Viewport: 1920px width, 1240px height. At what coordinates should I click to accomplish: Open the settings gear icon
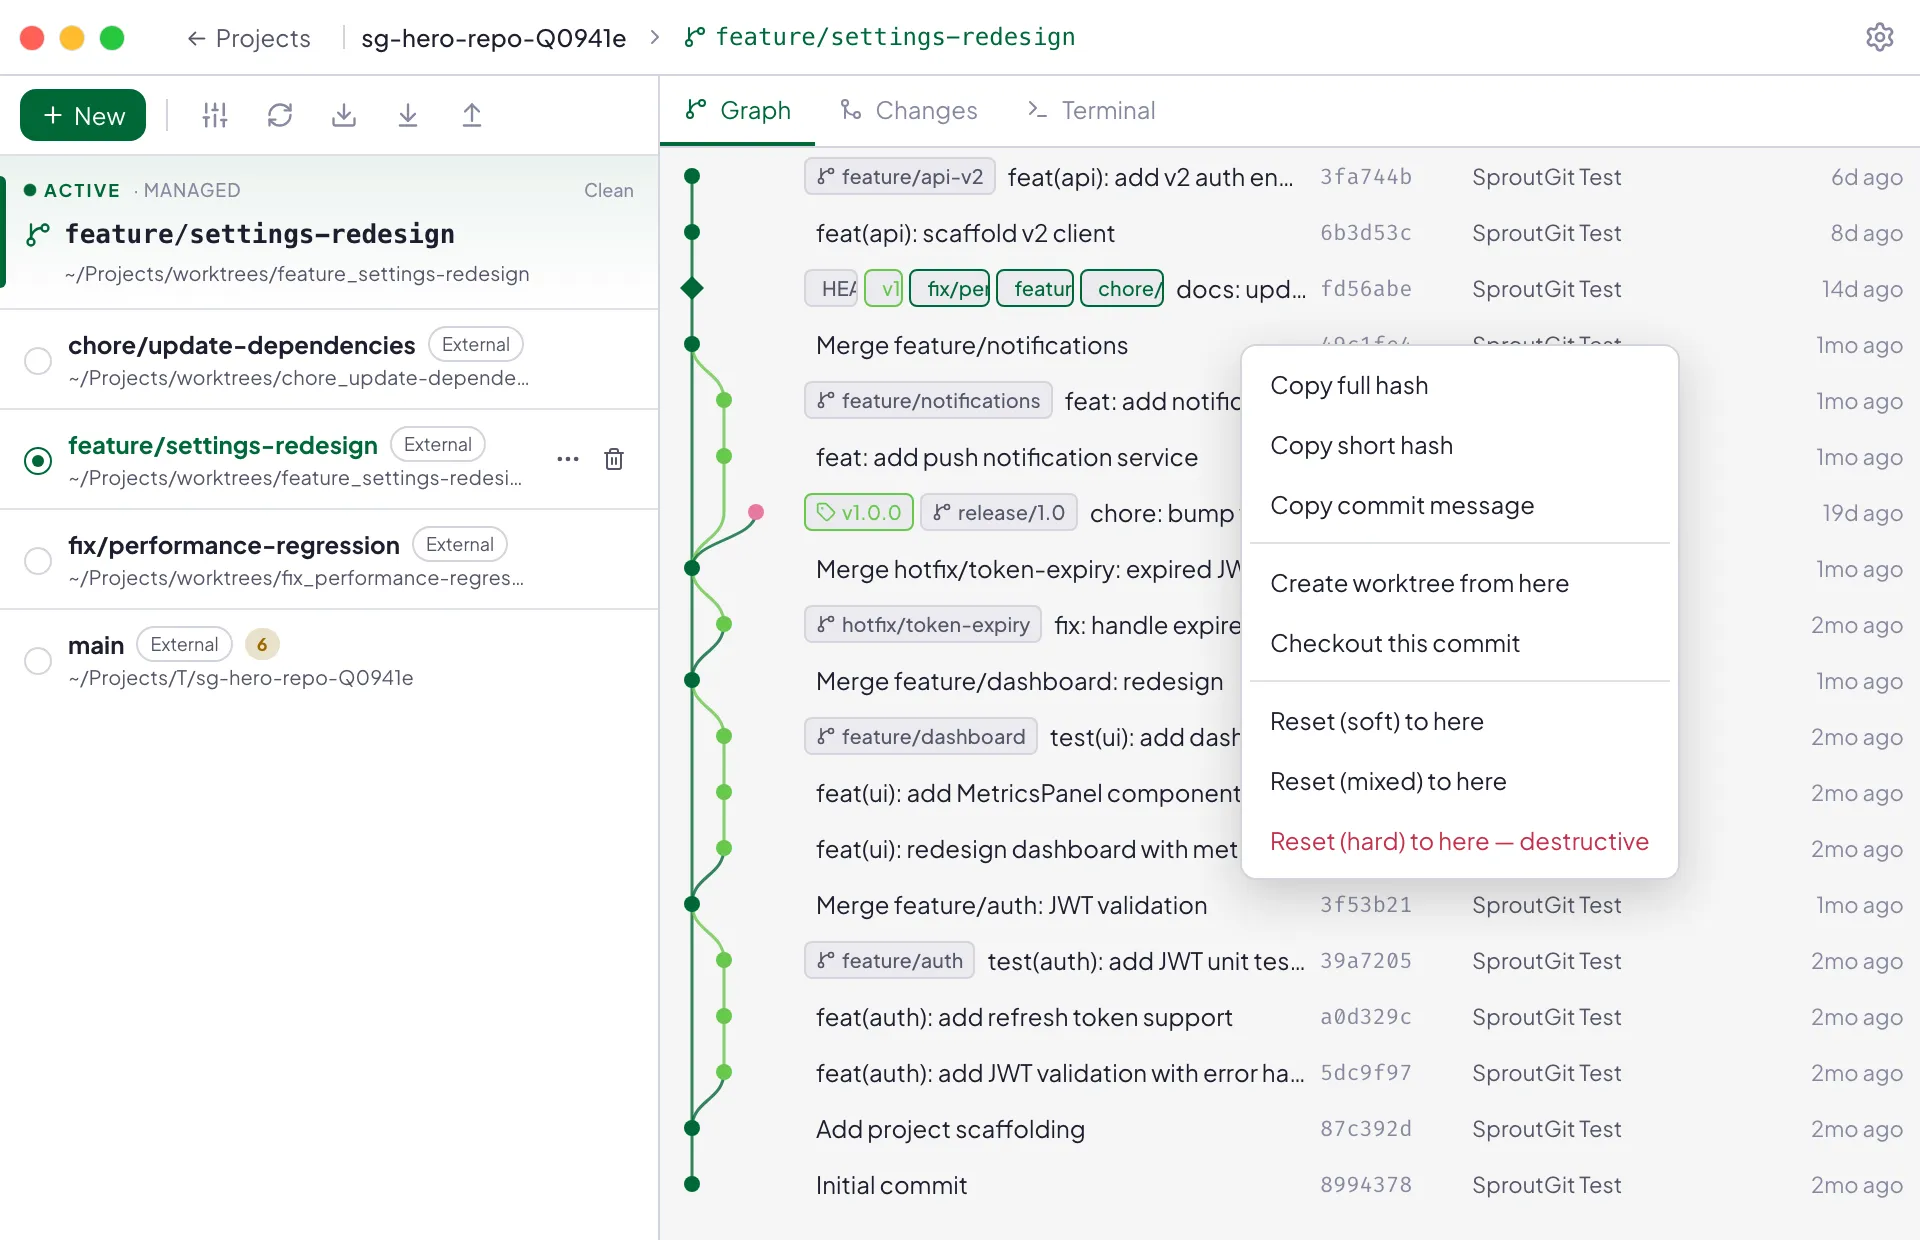(x=1879, y=37)
